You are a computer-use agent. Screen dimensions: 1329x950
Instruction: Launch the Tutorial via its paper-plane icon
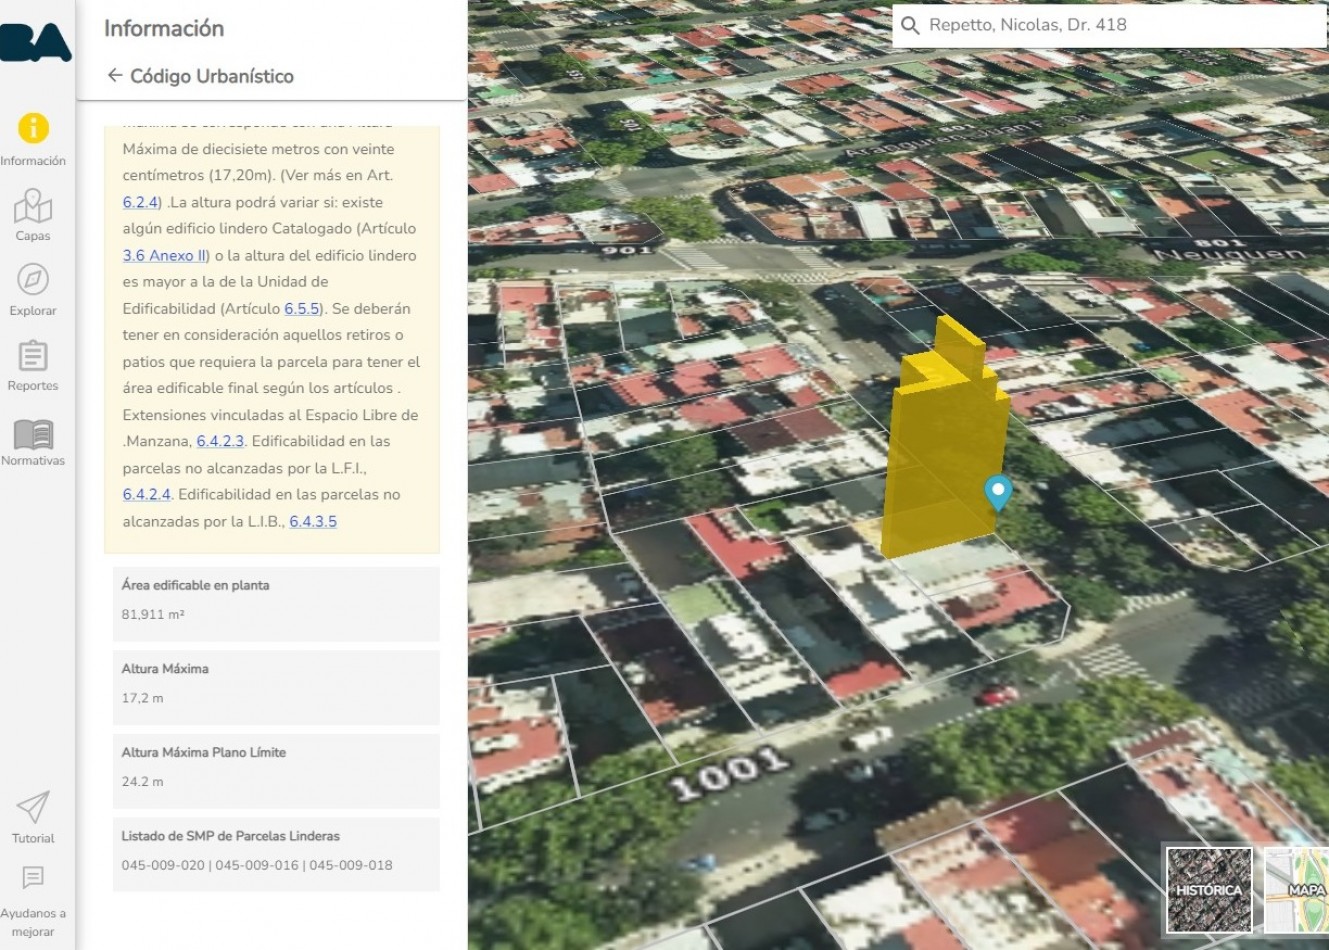click(33, 808)
